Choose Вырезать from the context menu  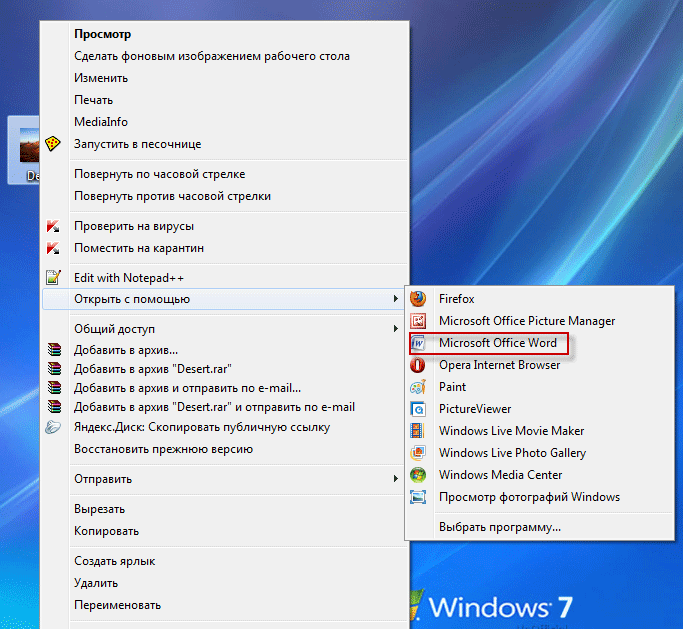click(x=99, y=509)
